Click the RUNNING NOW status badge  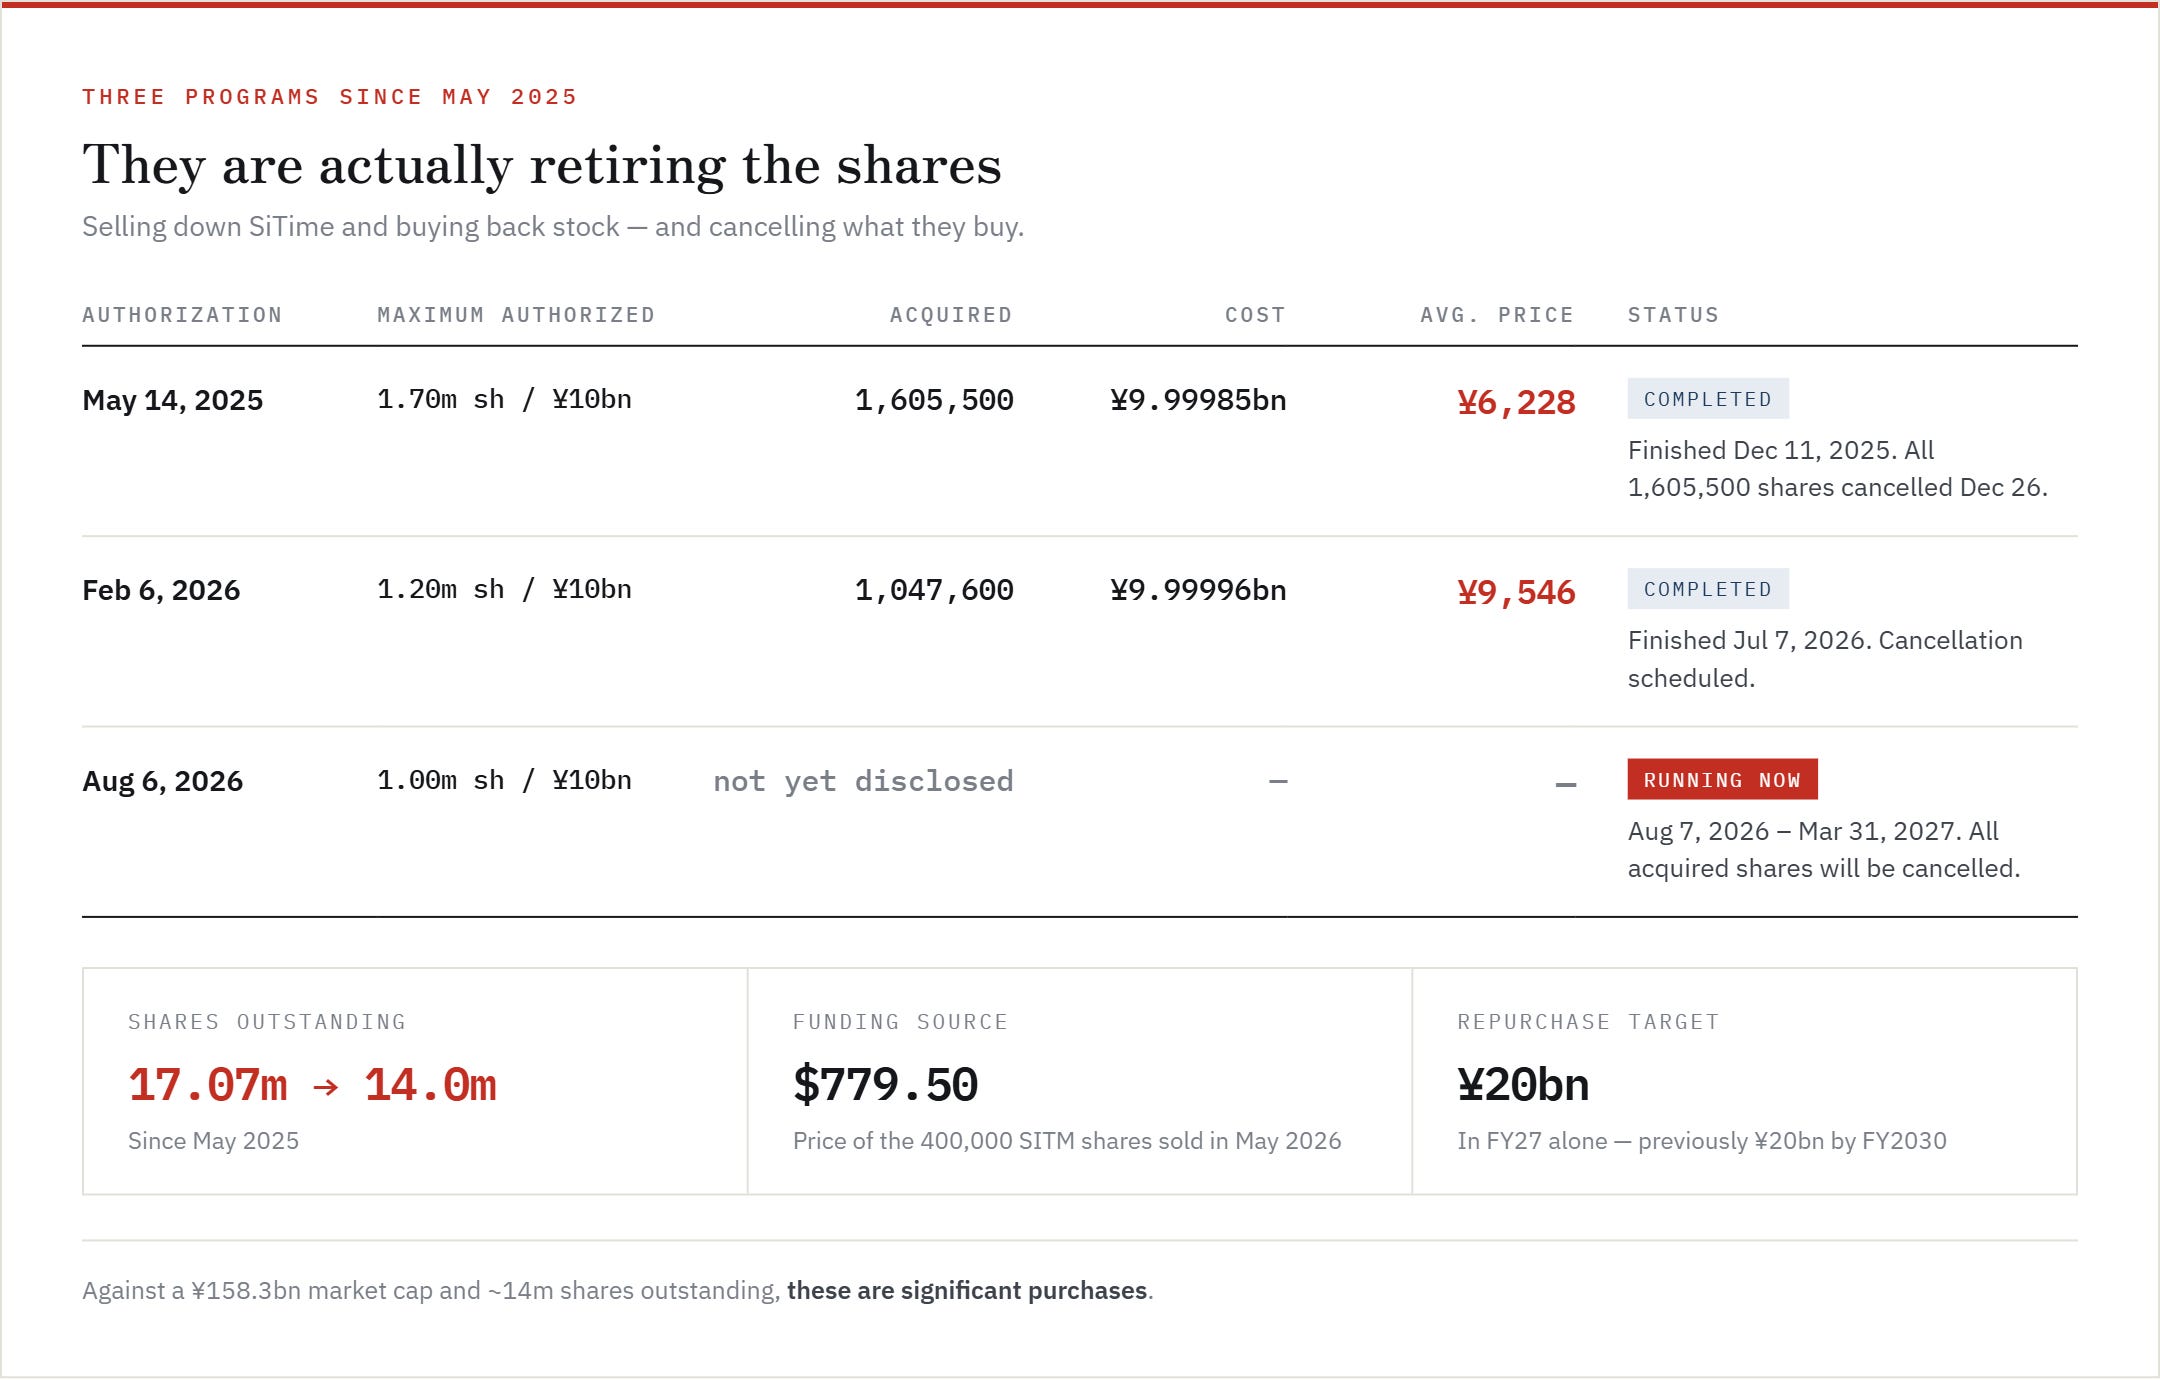[1722, 780]
